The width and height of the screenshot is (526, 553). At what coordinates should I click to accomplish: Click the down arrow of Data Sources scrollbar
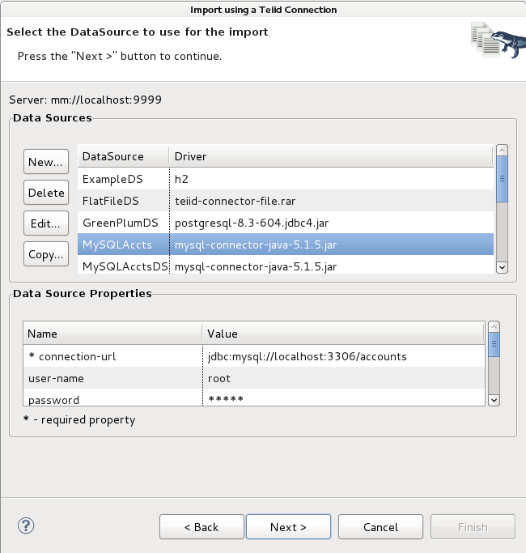502,267
